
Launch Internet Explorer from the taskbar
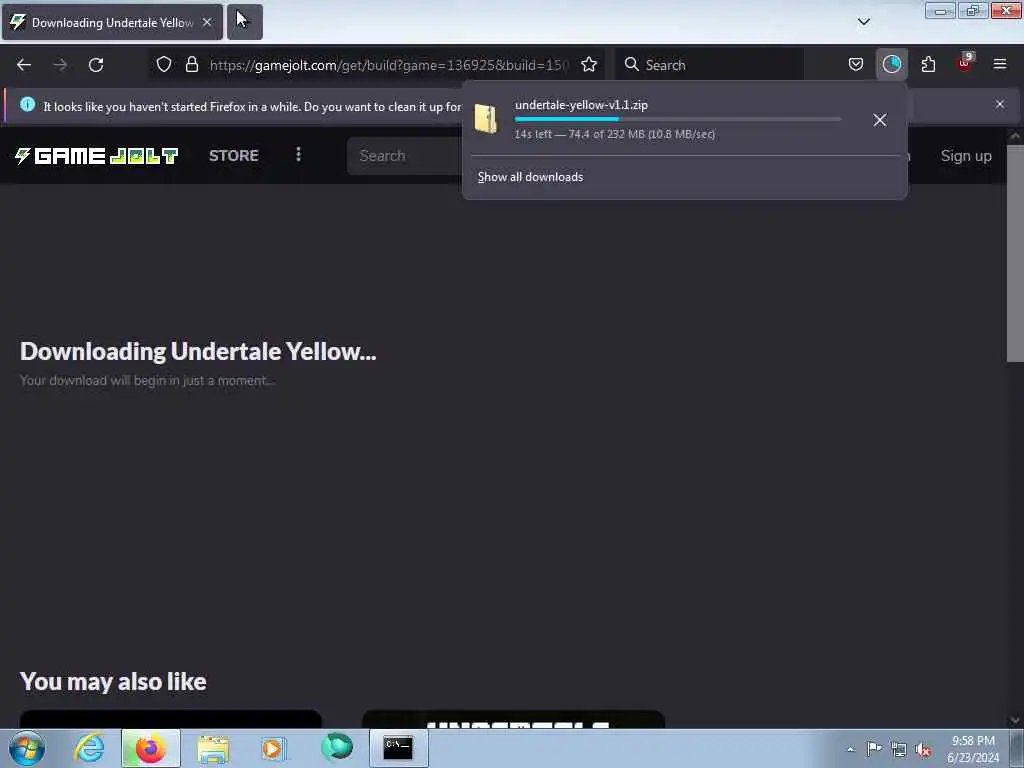click(89, 748)
